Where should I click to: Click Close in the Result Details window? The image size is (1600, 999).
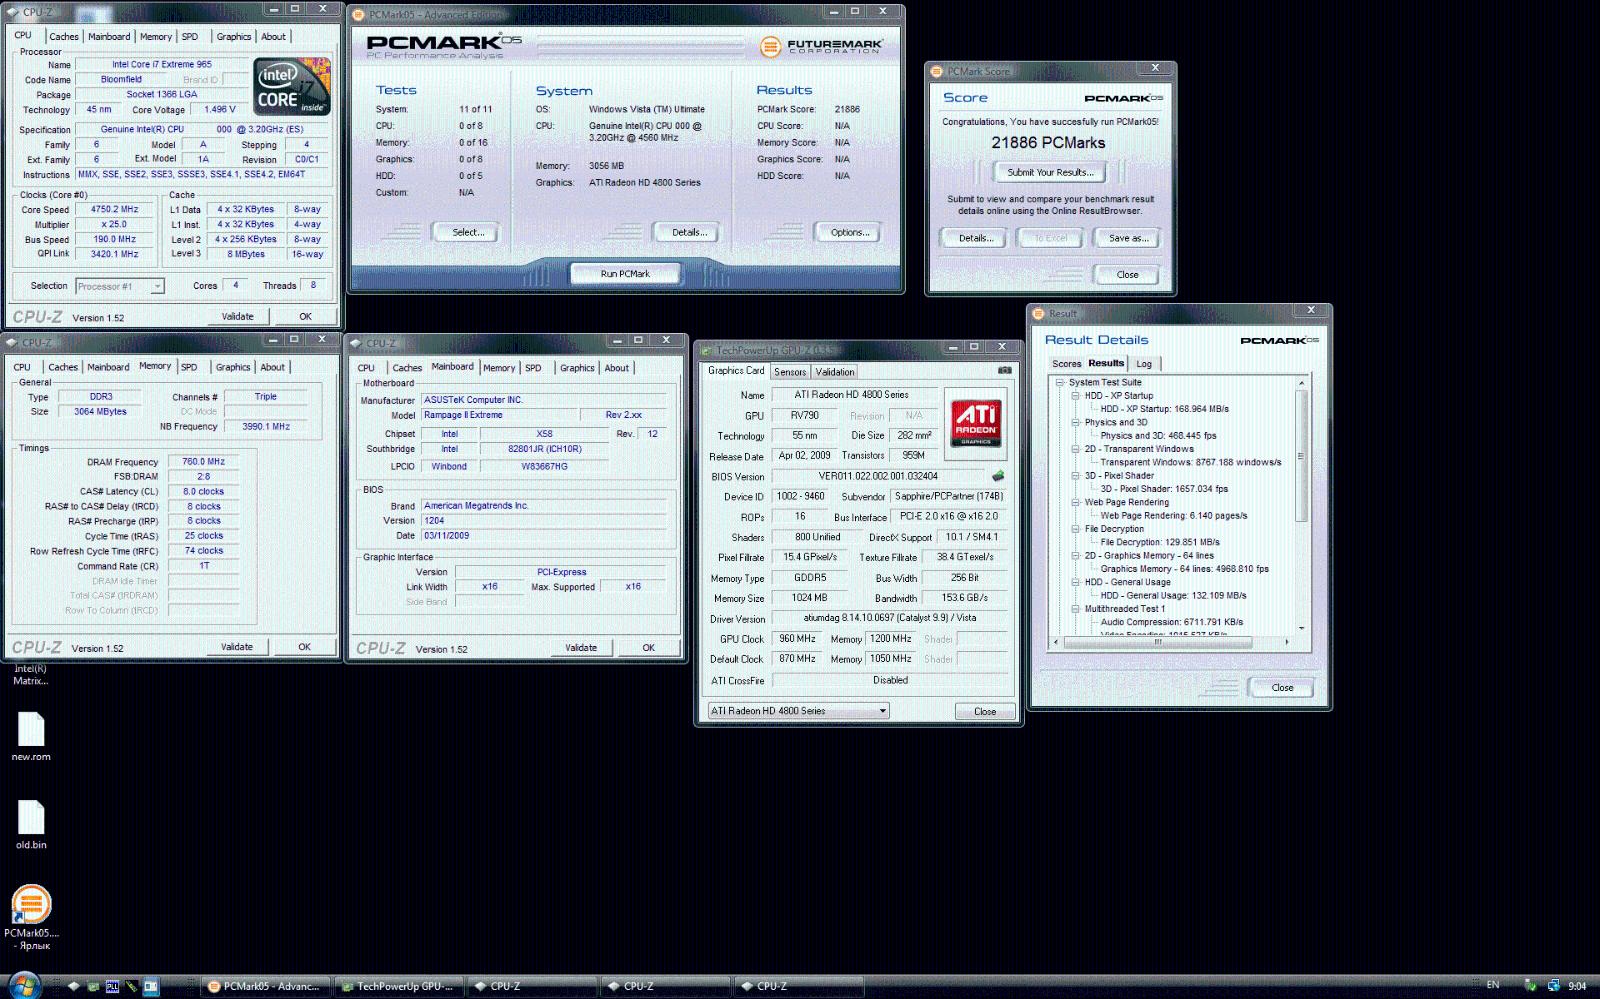1282,687
